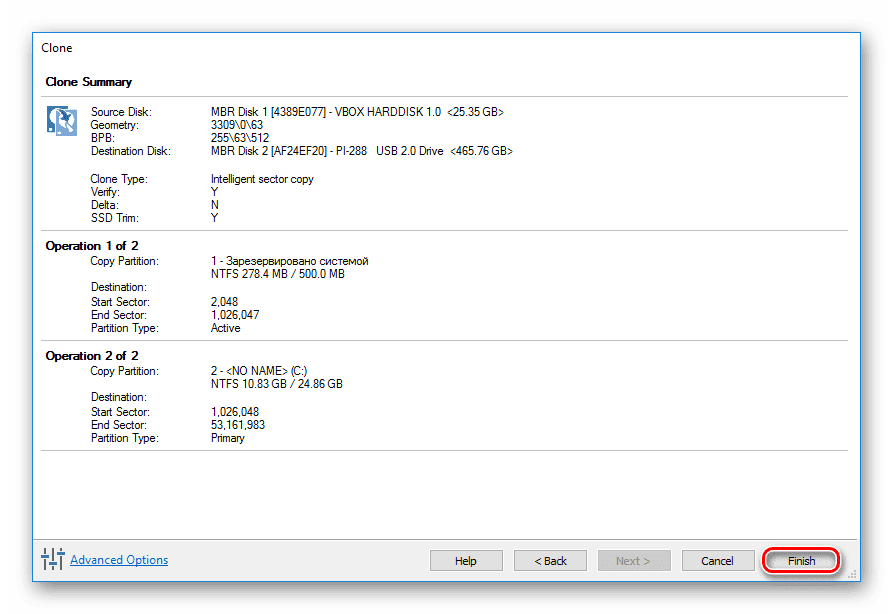Select the Geometry value 3309\0\63

(x=237, y=125)
